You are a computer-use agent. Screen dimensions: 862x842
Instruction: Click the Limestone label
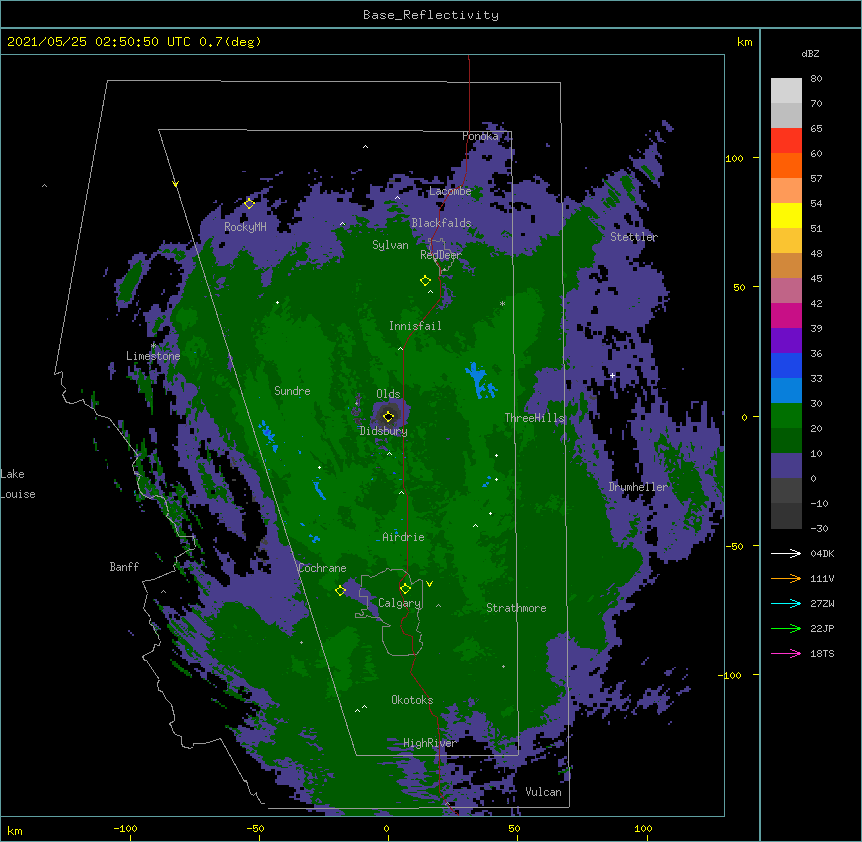click(x=153, y=356)
